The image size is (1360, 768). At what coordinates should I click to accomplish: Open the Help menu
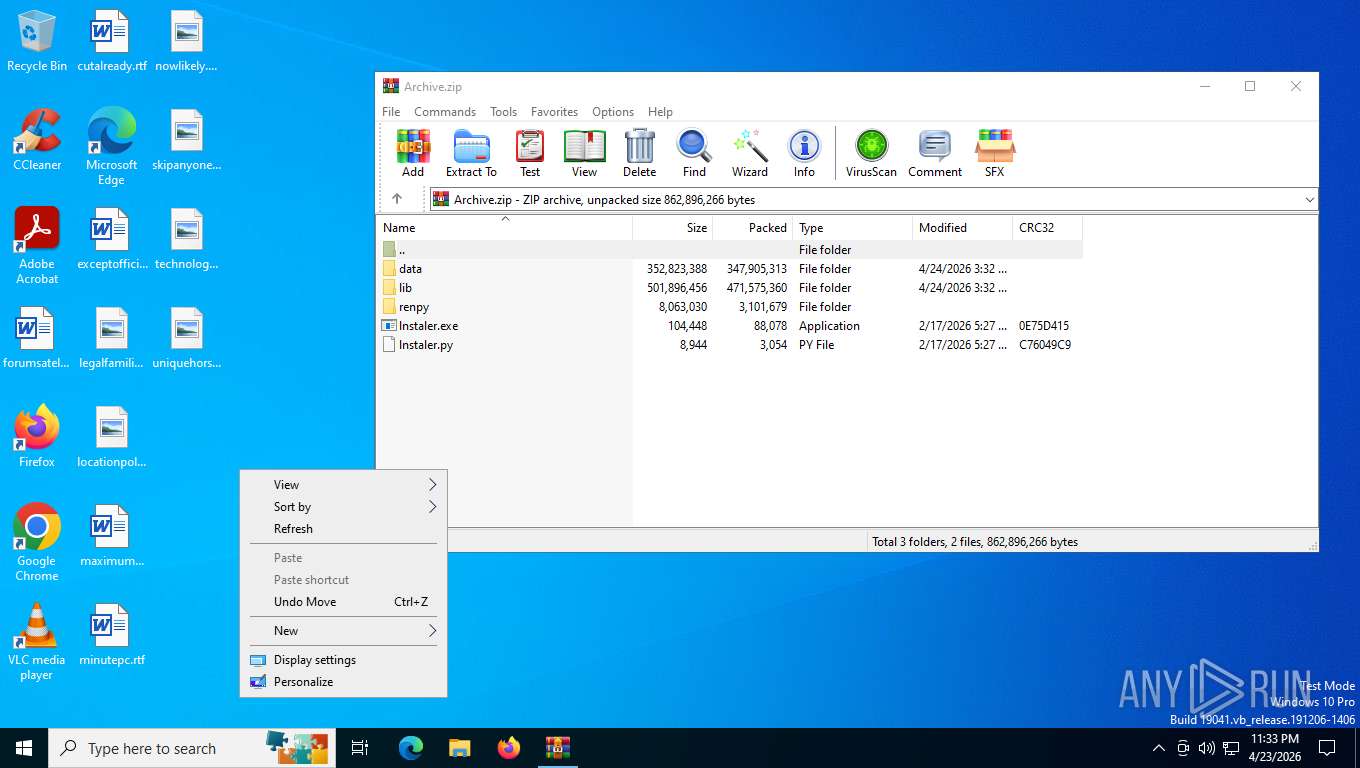coord(660,112)
